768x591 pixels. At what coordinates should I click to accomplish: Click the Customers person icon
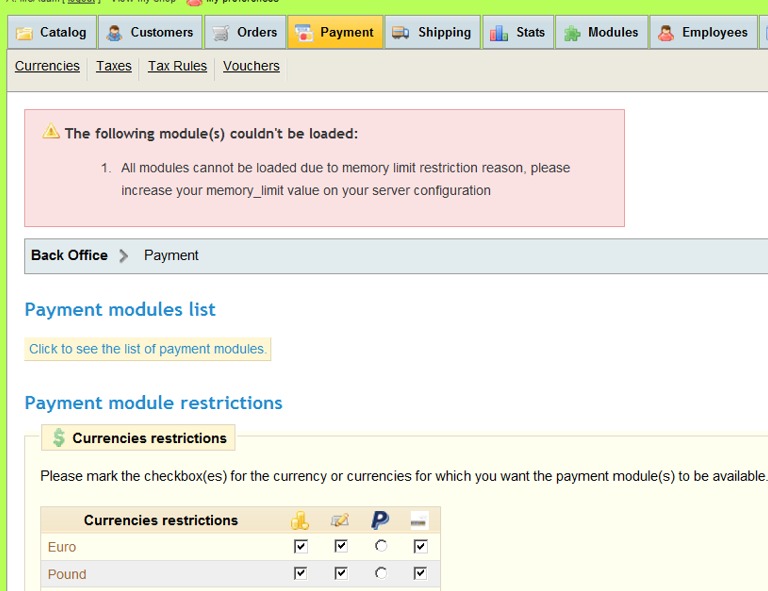coord(114,33)
